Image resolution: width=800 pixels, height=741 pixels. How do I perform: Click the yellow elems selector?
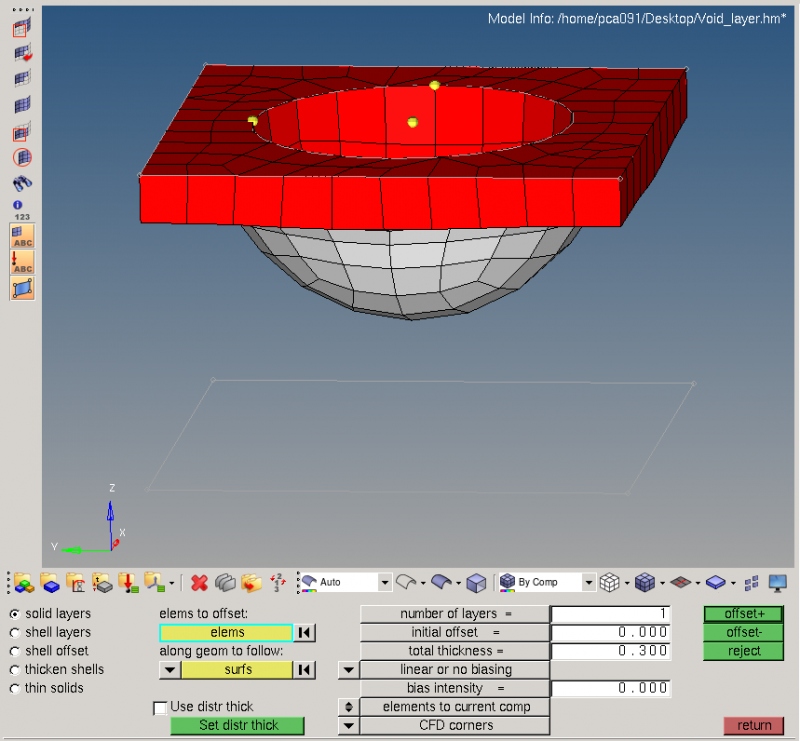click(x=227, y=632)
